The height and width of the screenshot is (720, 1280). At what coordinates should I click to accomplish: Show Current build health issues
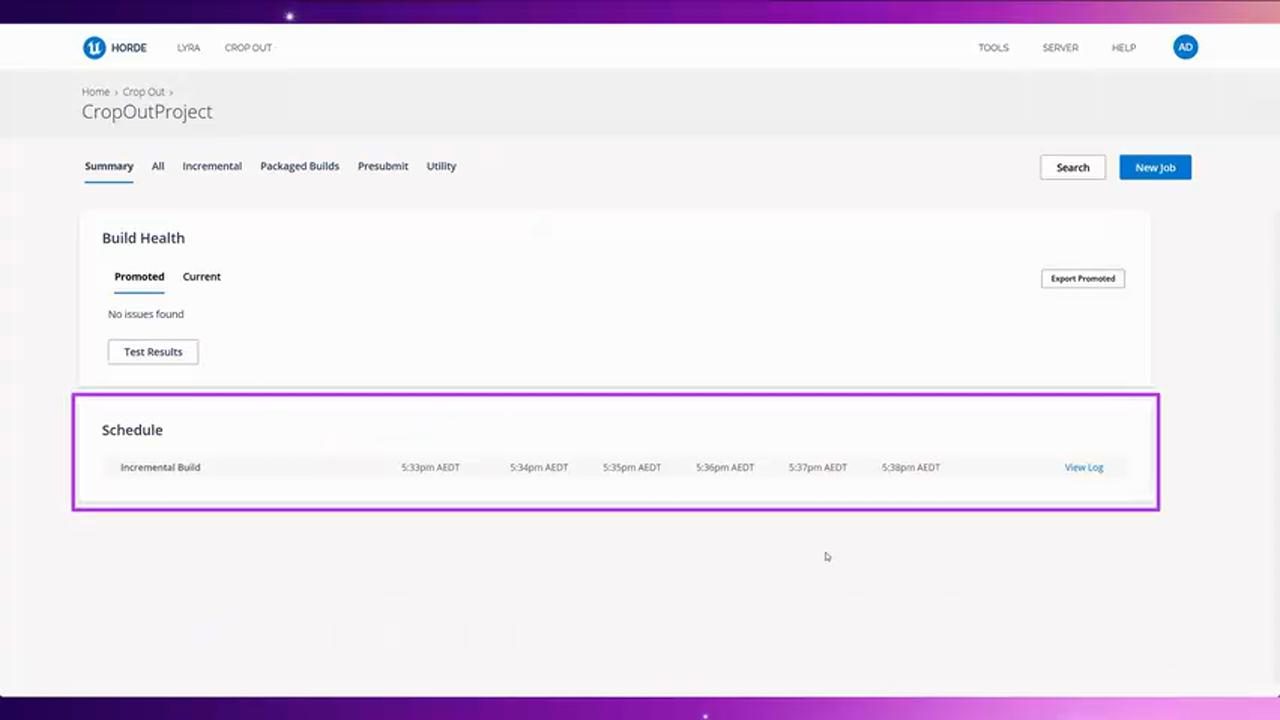(201, 277)
